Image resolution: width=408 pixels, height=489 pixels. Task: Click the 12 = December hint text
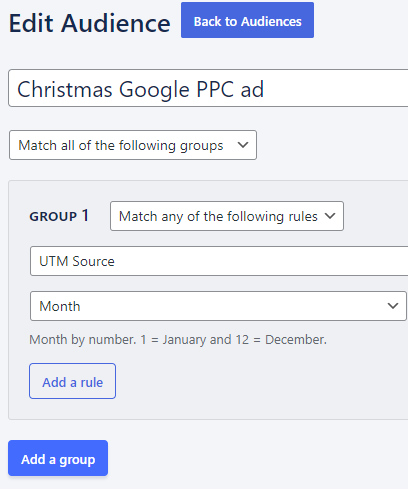click(281, 340)
